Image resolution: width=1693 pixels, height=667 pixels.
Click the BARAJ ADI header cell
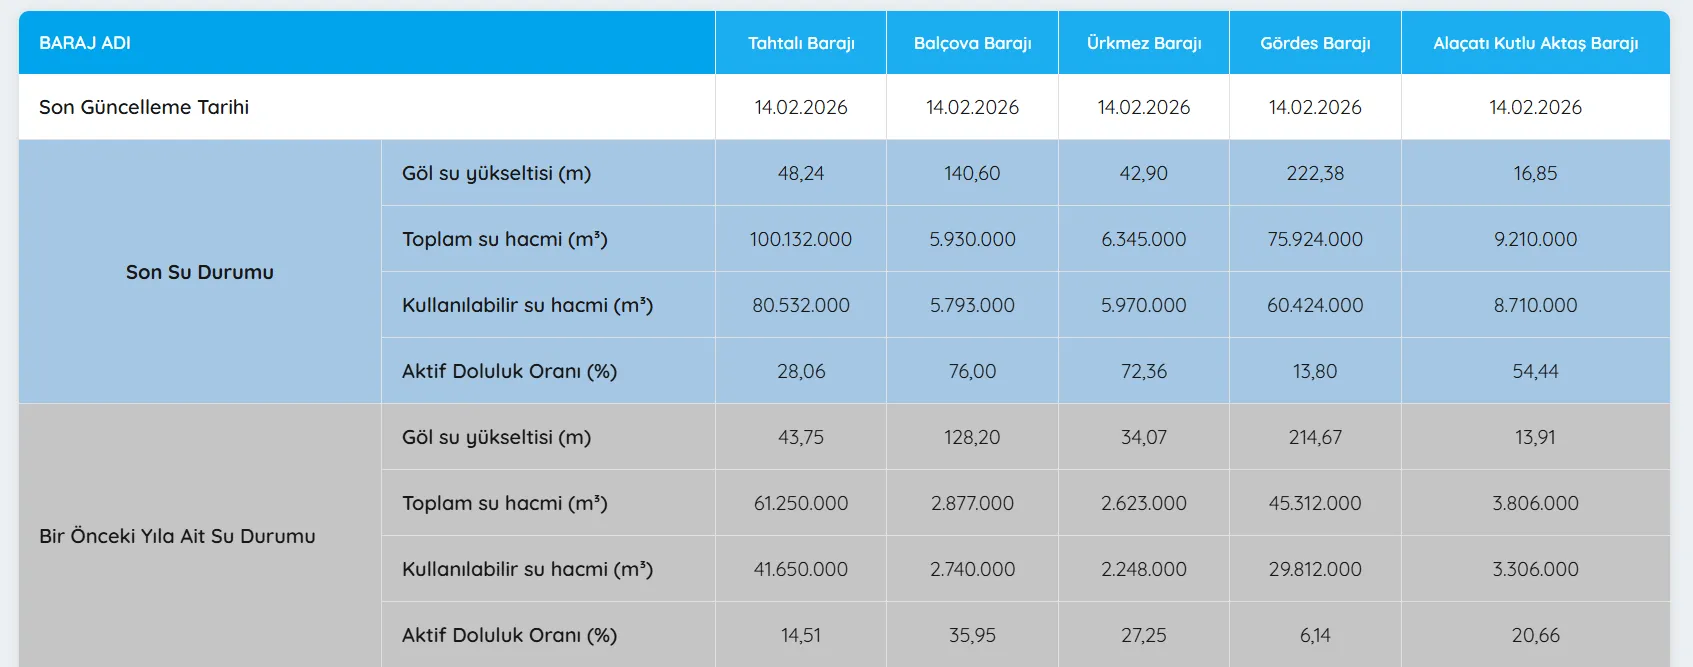click(x=85, y=43)
